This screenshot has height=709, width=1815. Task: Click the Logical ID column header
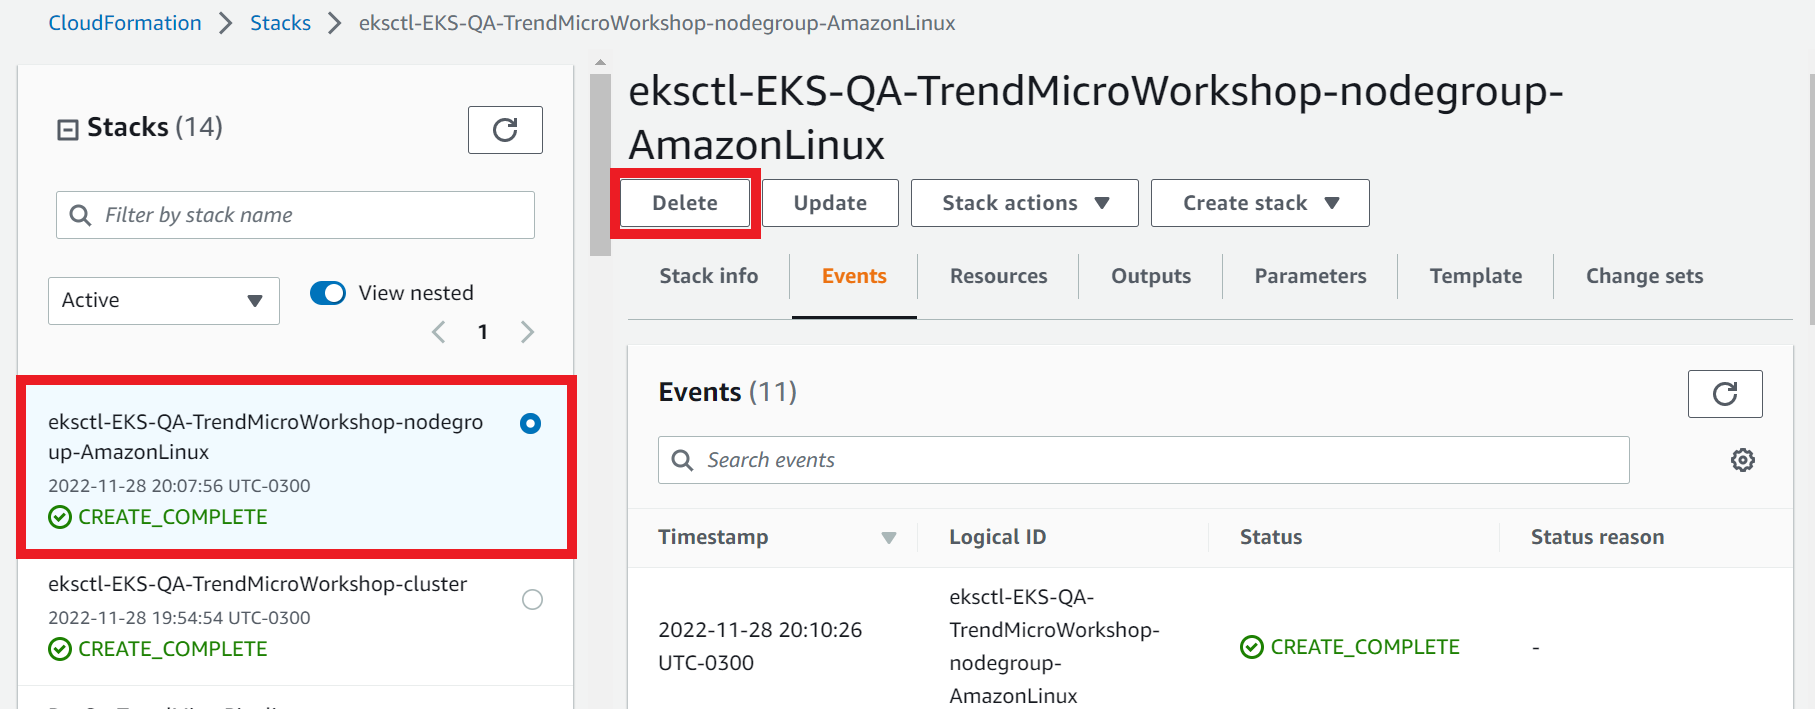coord(998,537)
